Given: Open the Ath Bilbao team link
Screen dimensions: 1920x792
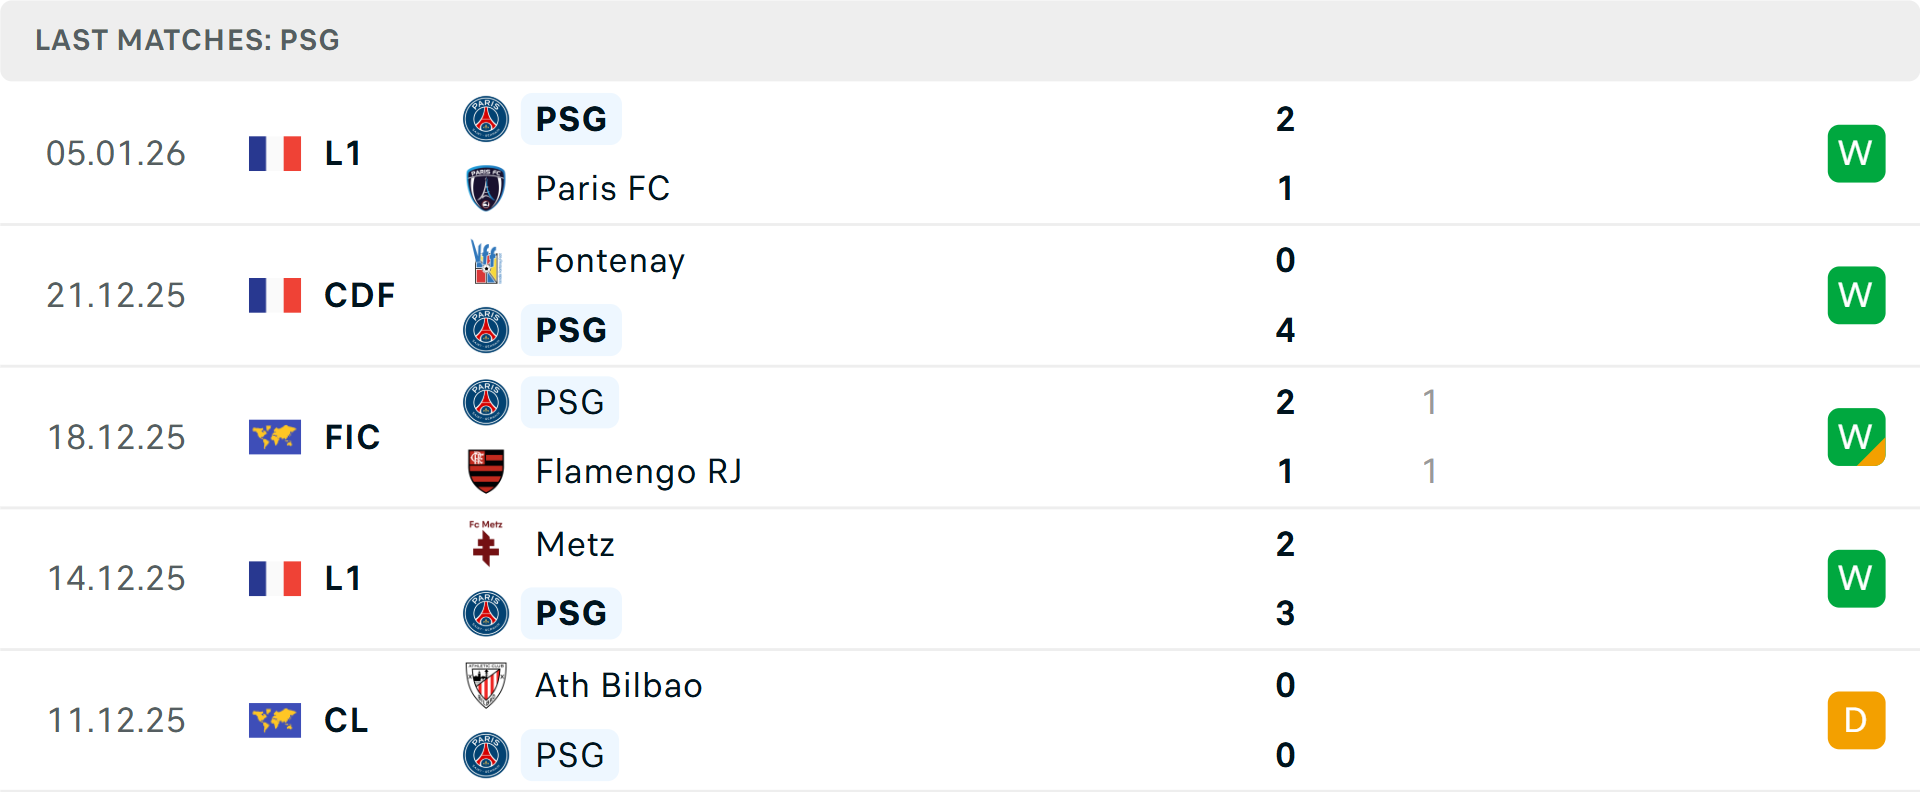Looking at the screenshot, I should [x=618, y=685].
